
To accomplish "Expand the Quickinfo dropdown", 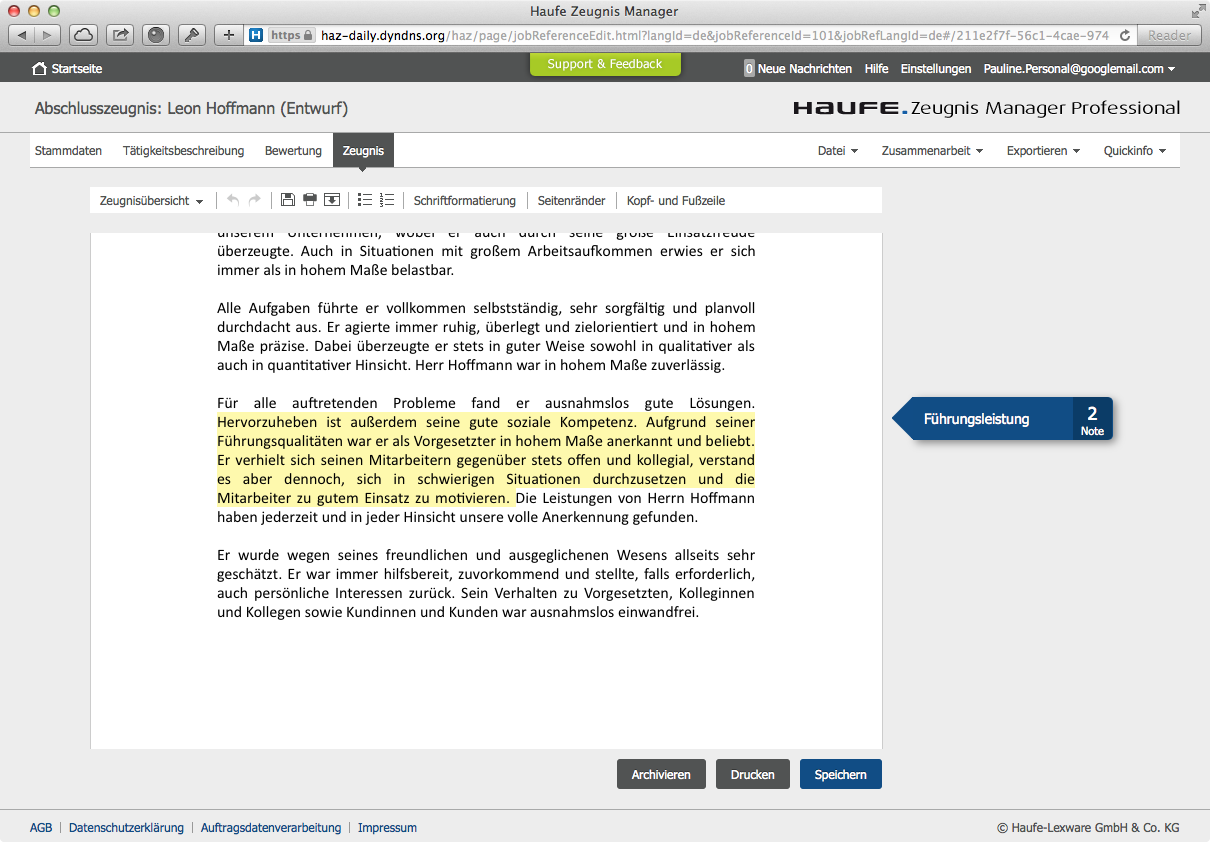I will coord(1136,151).
